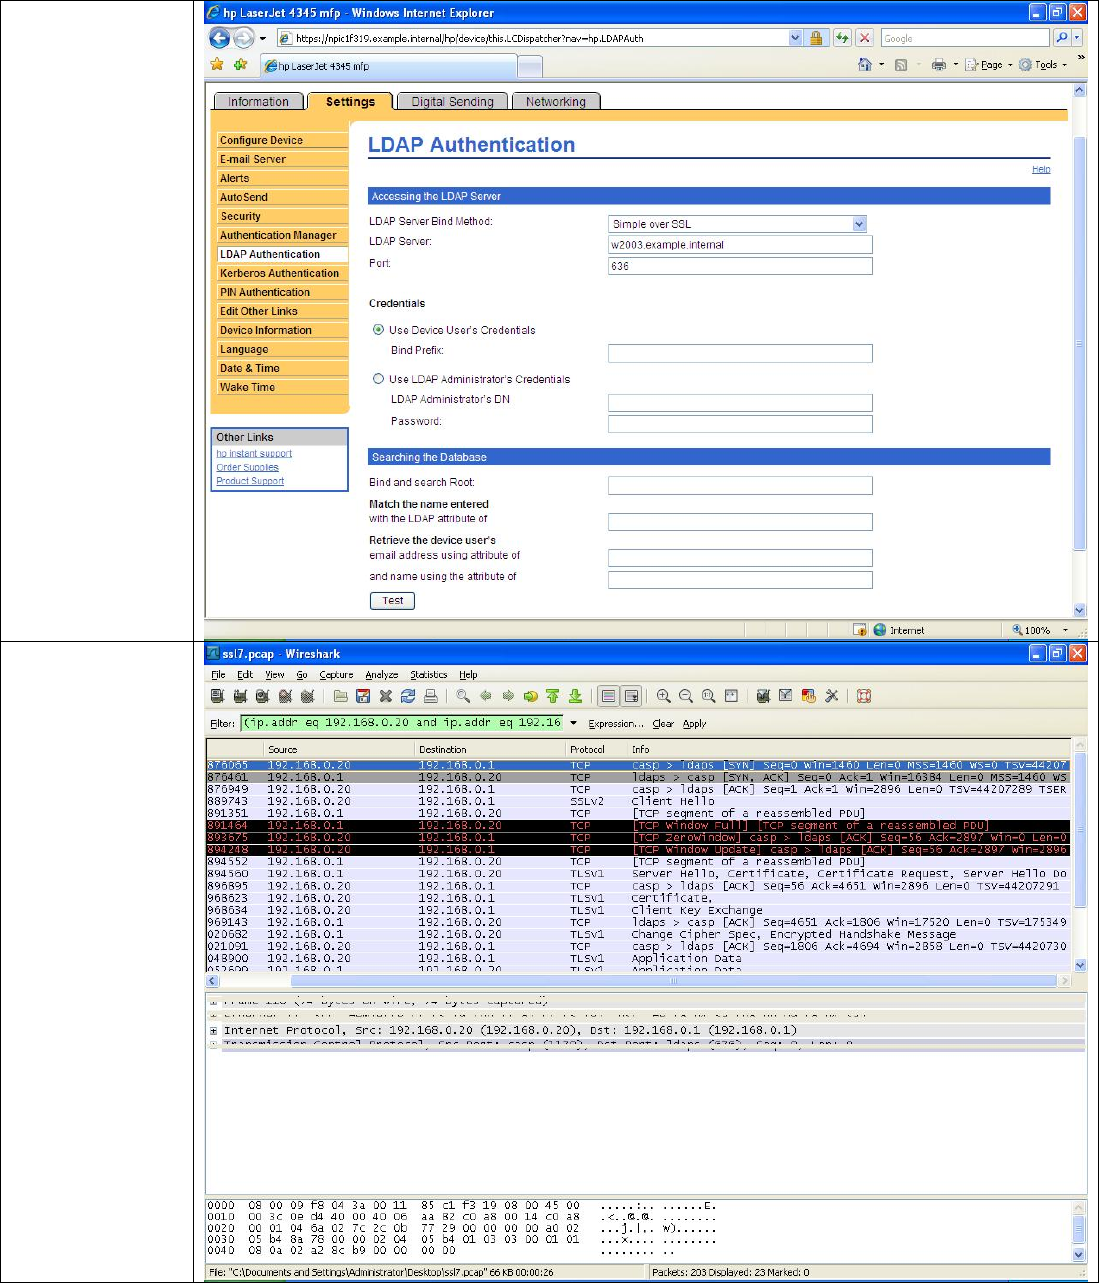Click Expression... button in Wireshark filter bar
1099x1283 pixels.
(615, 724)
